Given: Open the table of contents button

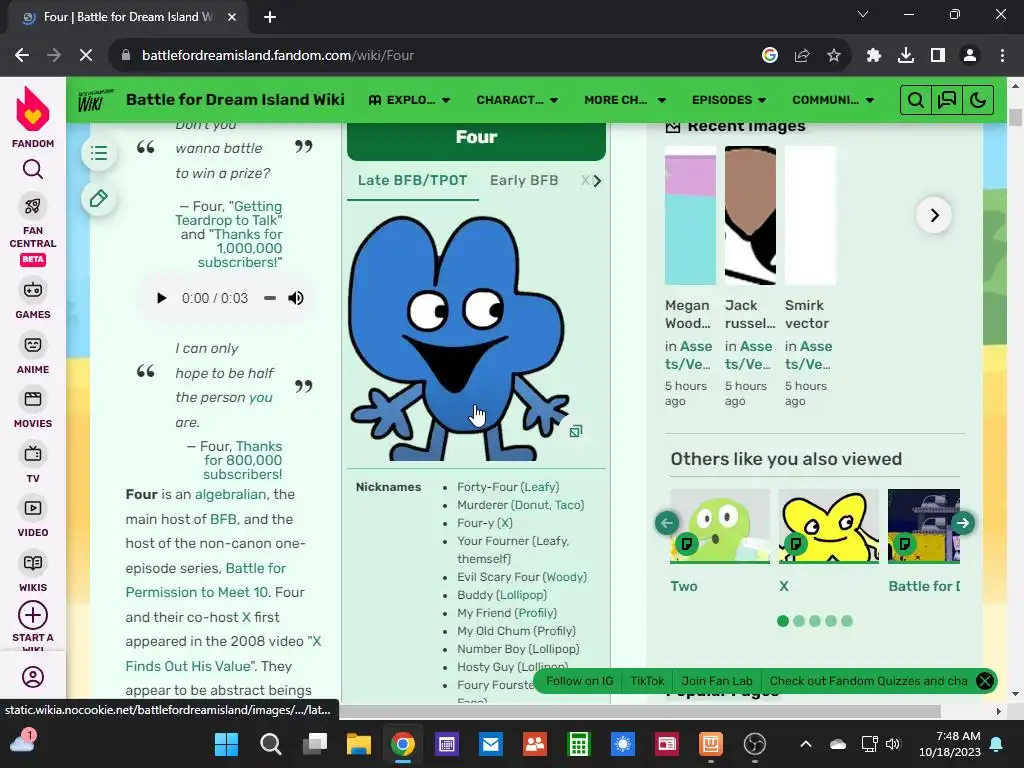Looking at the screenshot, I should pos(99,153).
